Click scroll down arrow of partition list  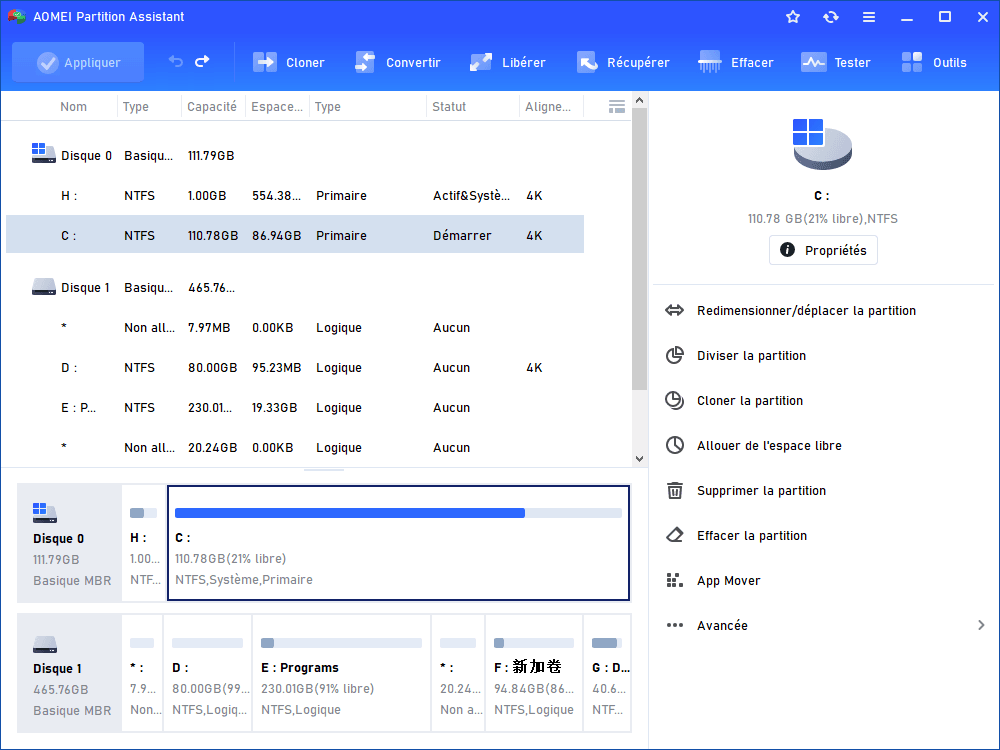pyautogui.click(x=640, y=459)
